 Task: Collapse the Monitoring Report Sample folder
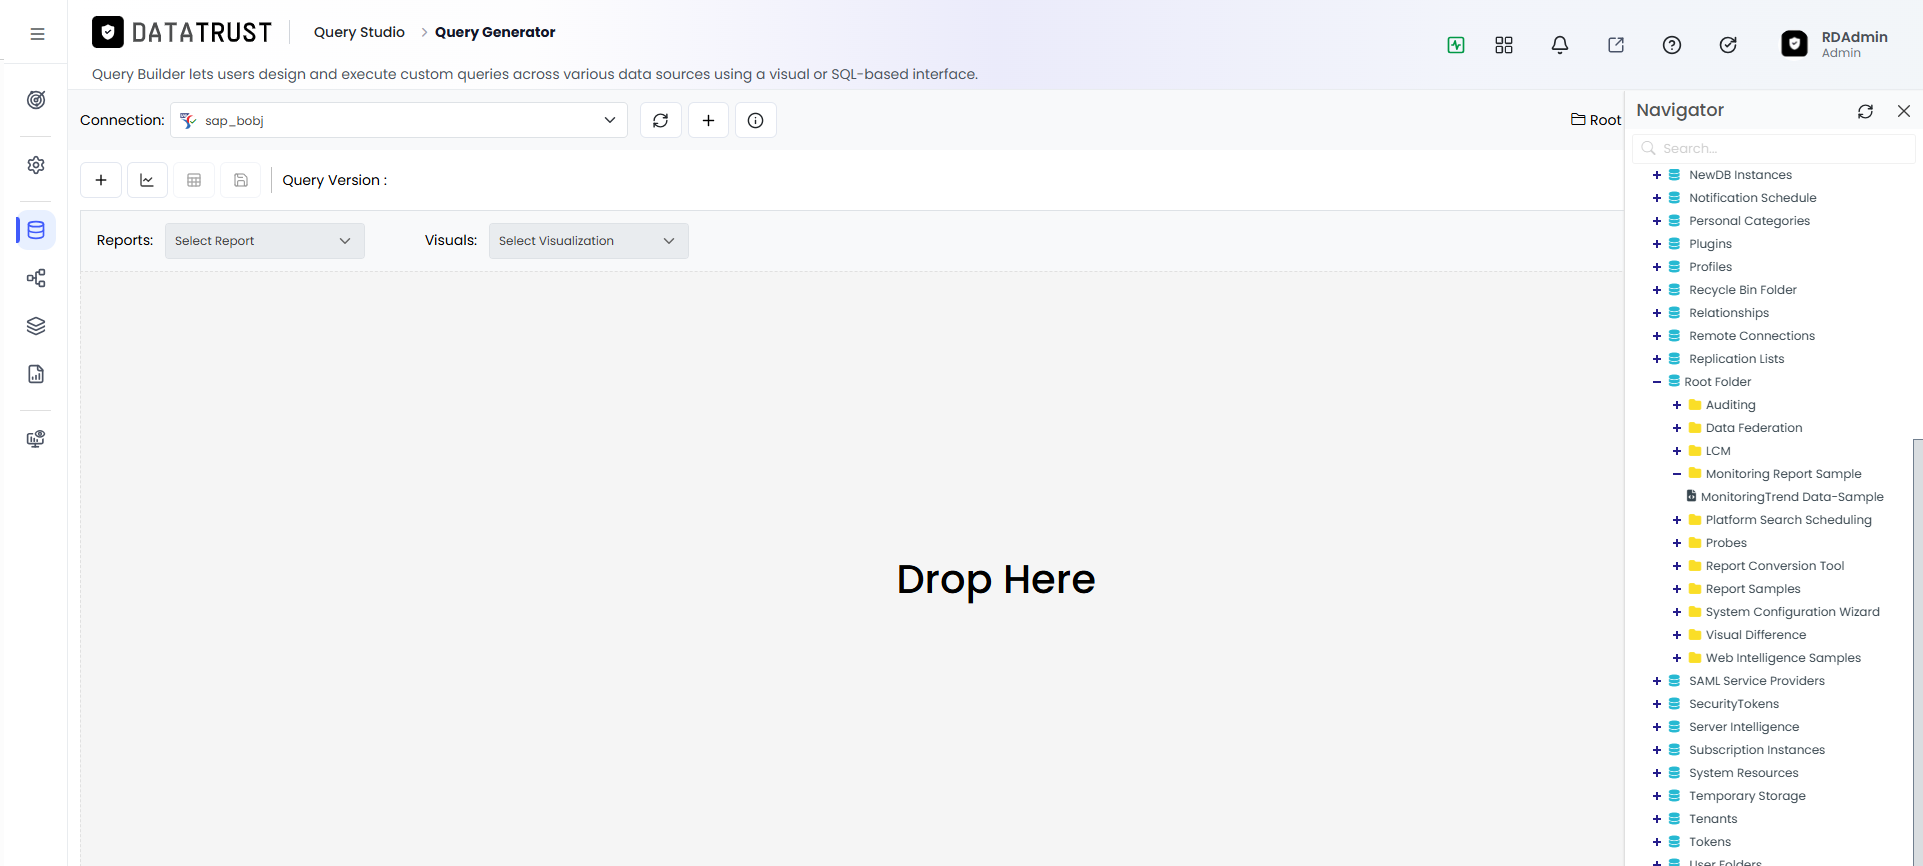tap(1677, 474)
